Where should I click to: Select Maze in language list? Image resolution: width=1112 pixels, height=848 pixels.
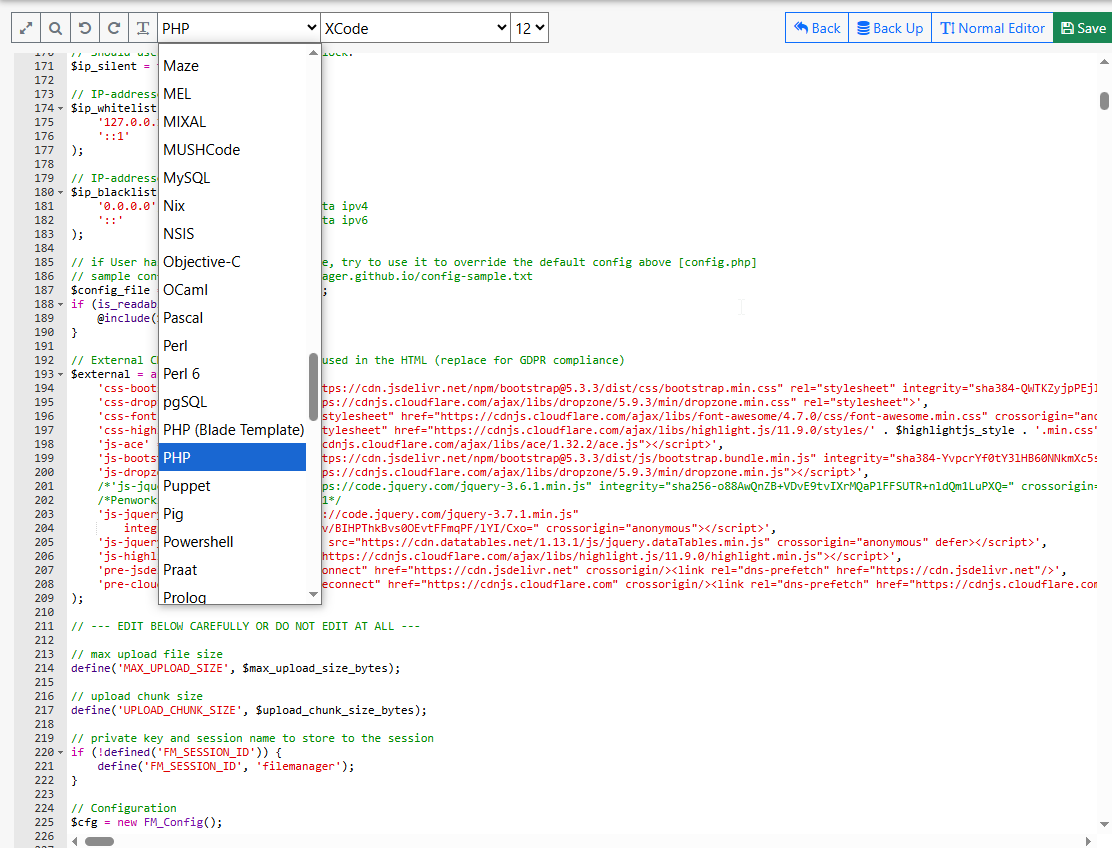click(x=233, y=66)
